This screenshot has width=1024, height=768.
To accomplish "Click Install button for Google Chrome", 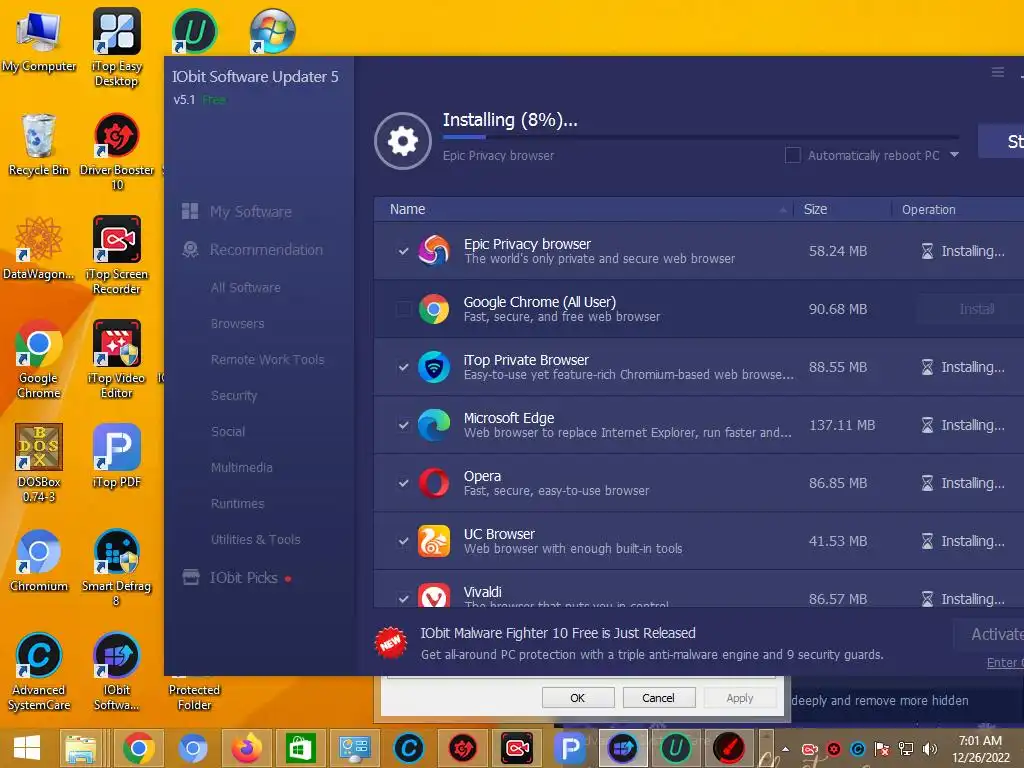I will 970,309.
